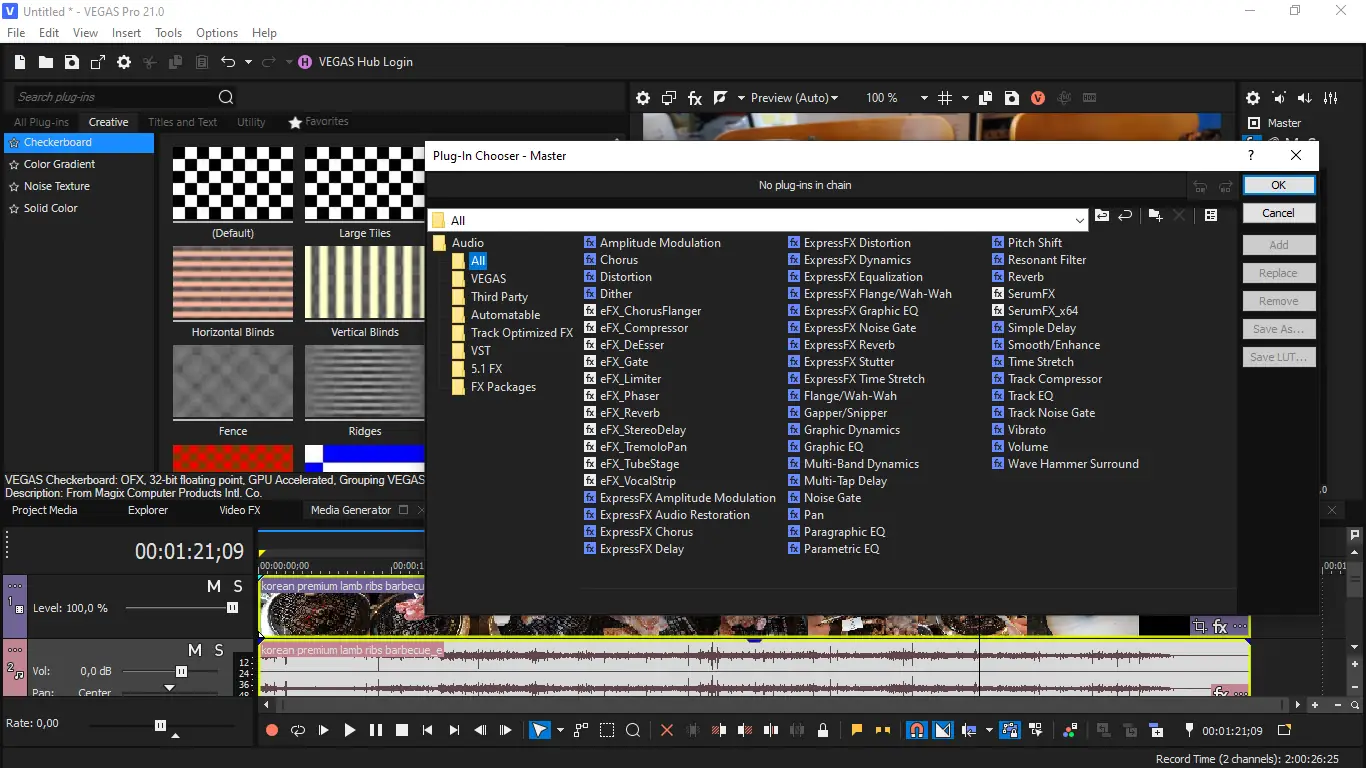Click the playback Rate slider handle
Image resolution: width=1366 pixels, height=768 pixels.
pyautogui.click(x=160, y=725)
